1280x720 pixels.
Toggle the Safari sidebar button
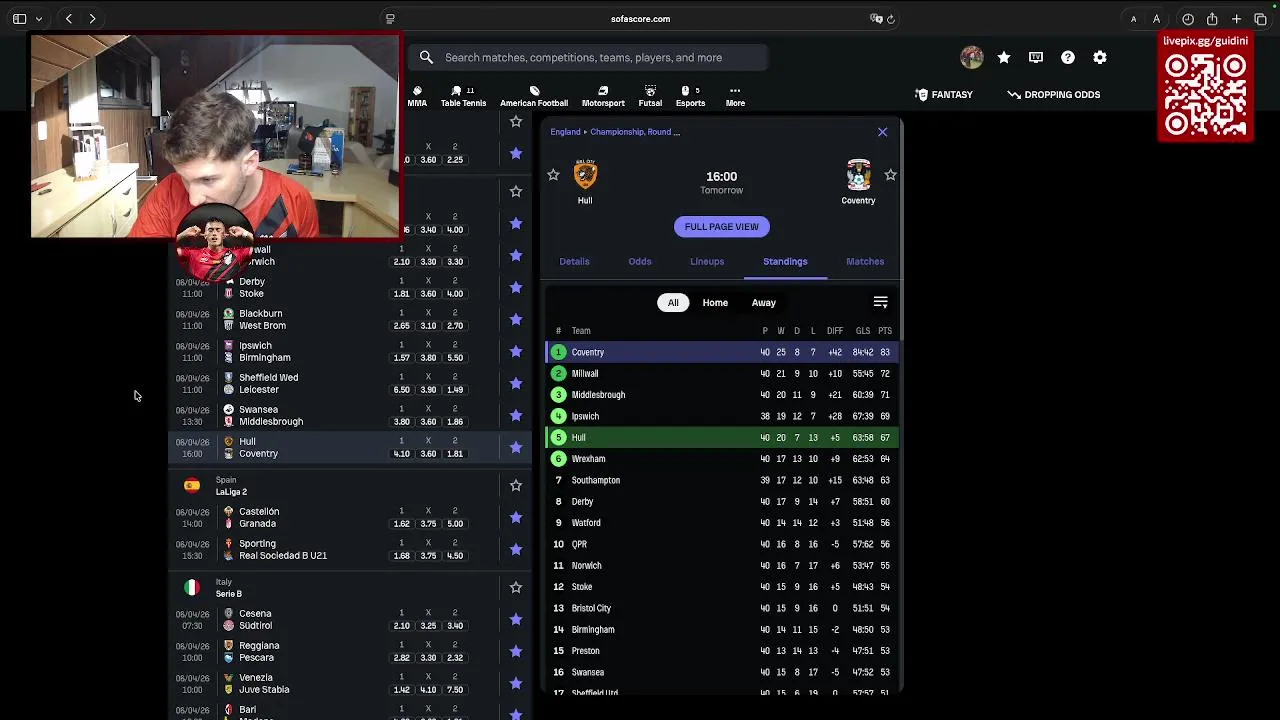point(19,19)
